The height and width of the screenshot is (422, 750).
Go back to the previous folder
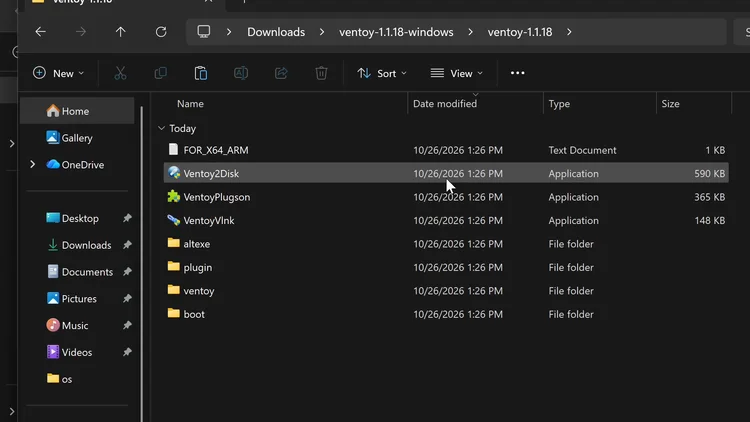(x=41, y=32)
